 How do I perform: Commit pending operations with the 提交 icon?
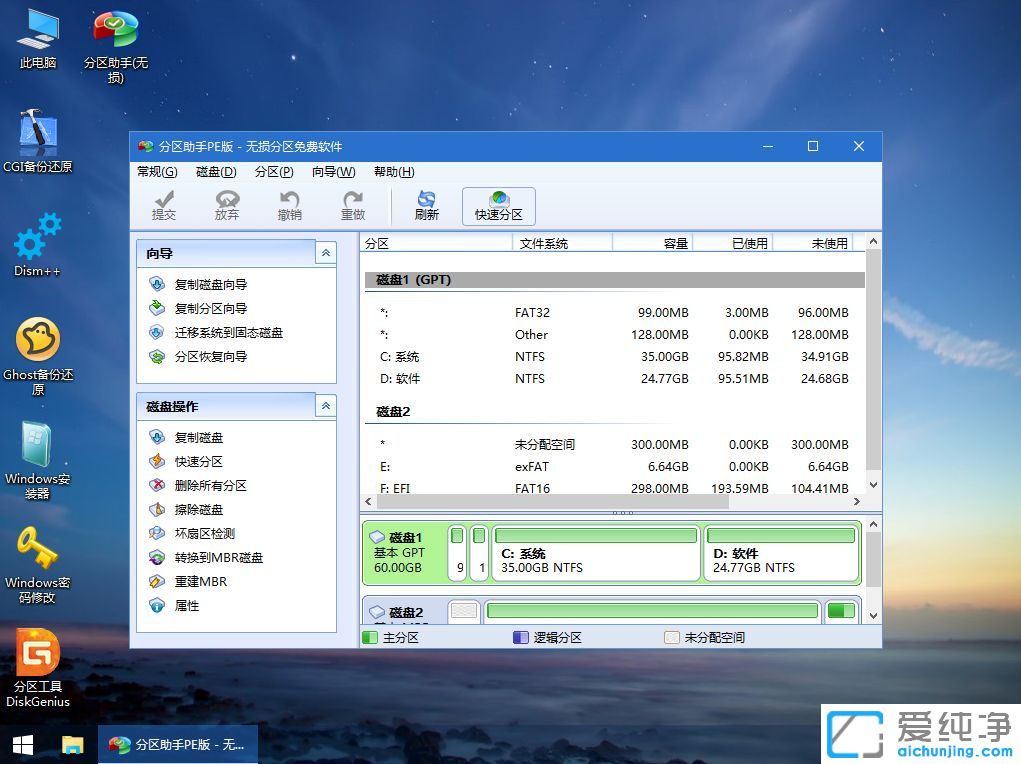(164, 206)
